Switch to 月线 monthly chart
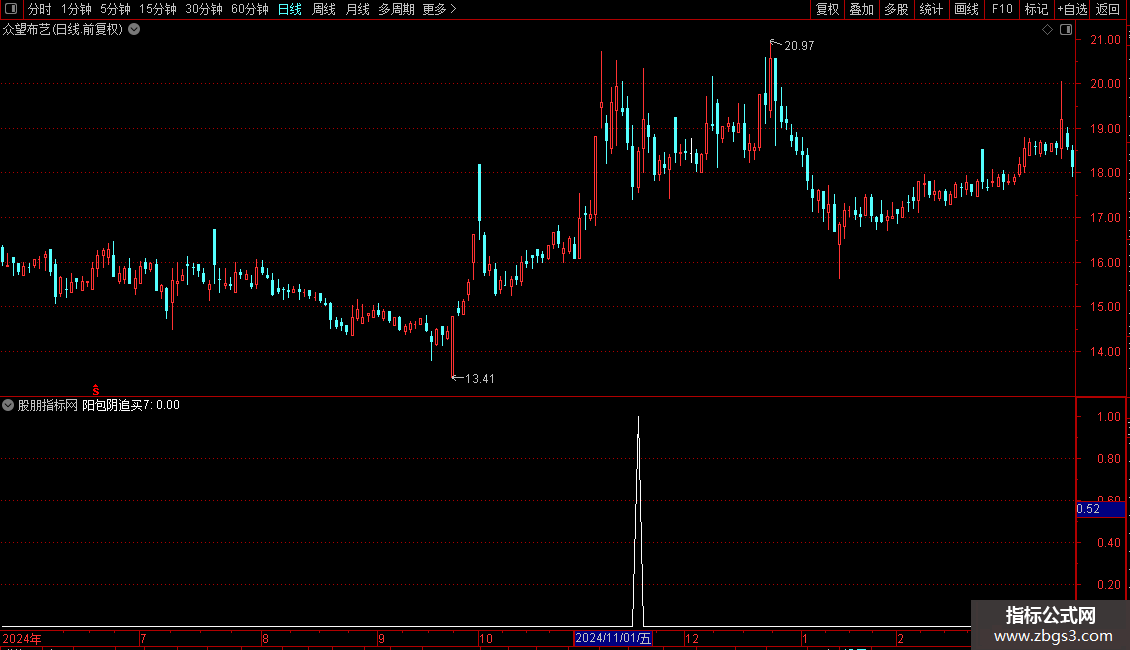 point(357,9)
